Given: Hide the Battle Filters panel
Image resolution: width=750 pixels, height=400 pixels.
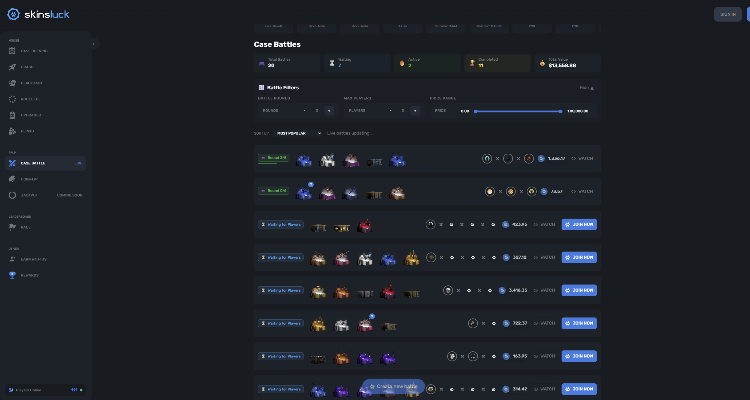Looking at the screenshot, I should point(586,88).
